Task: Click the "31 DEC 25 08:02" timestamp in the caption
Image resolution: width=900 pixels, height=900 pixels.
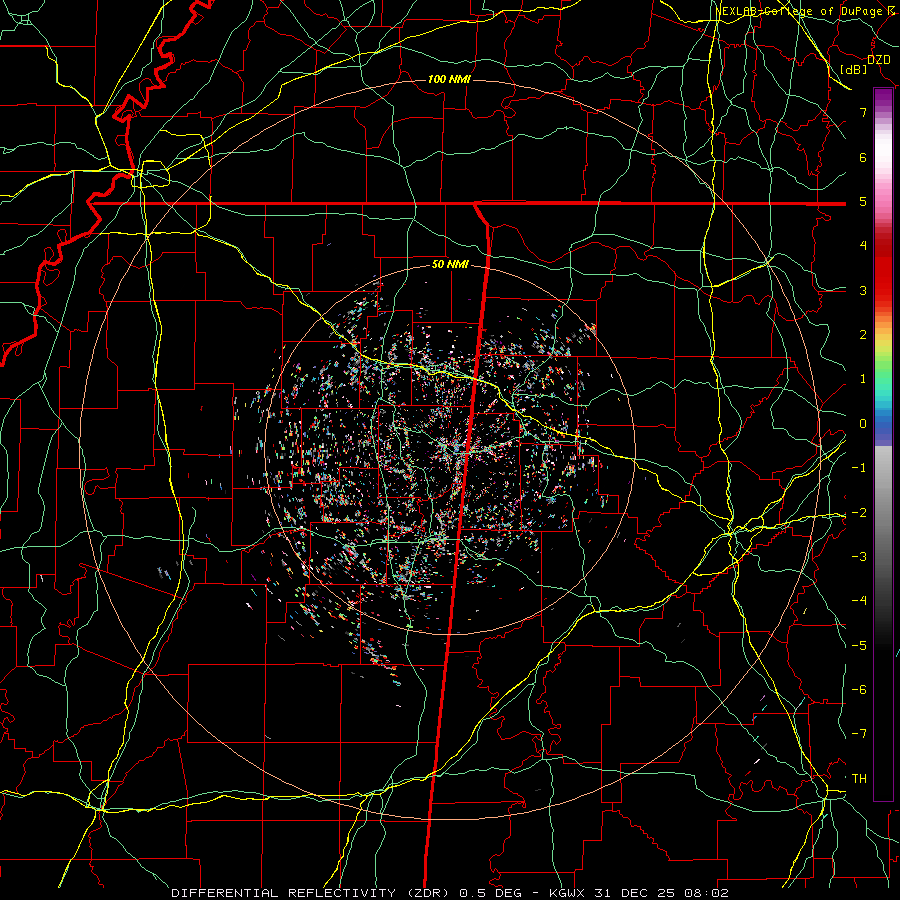Action: (x=660, y=893)
